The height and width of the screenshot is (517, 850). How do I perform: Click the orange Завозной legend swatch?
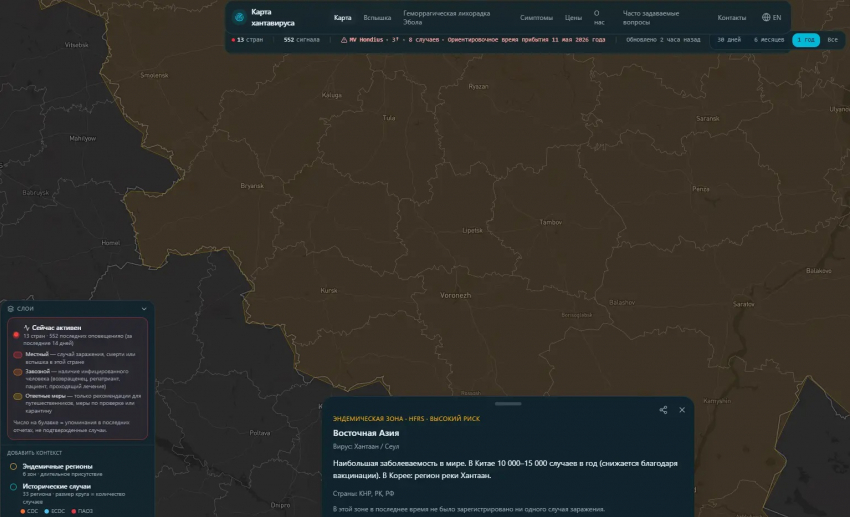(x=18, y=372)
